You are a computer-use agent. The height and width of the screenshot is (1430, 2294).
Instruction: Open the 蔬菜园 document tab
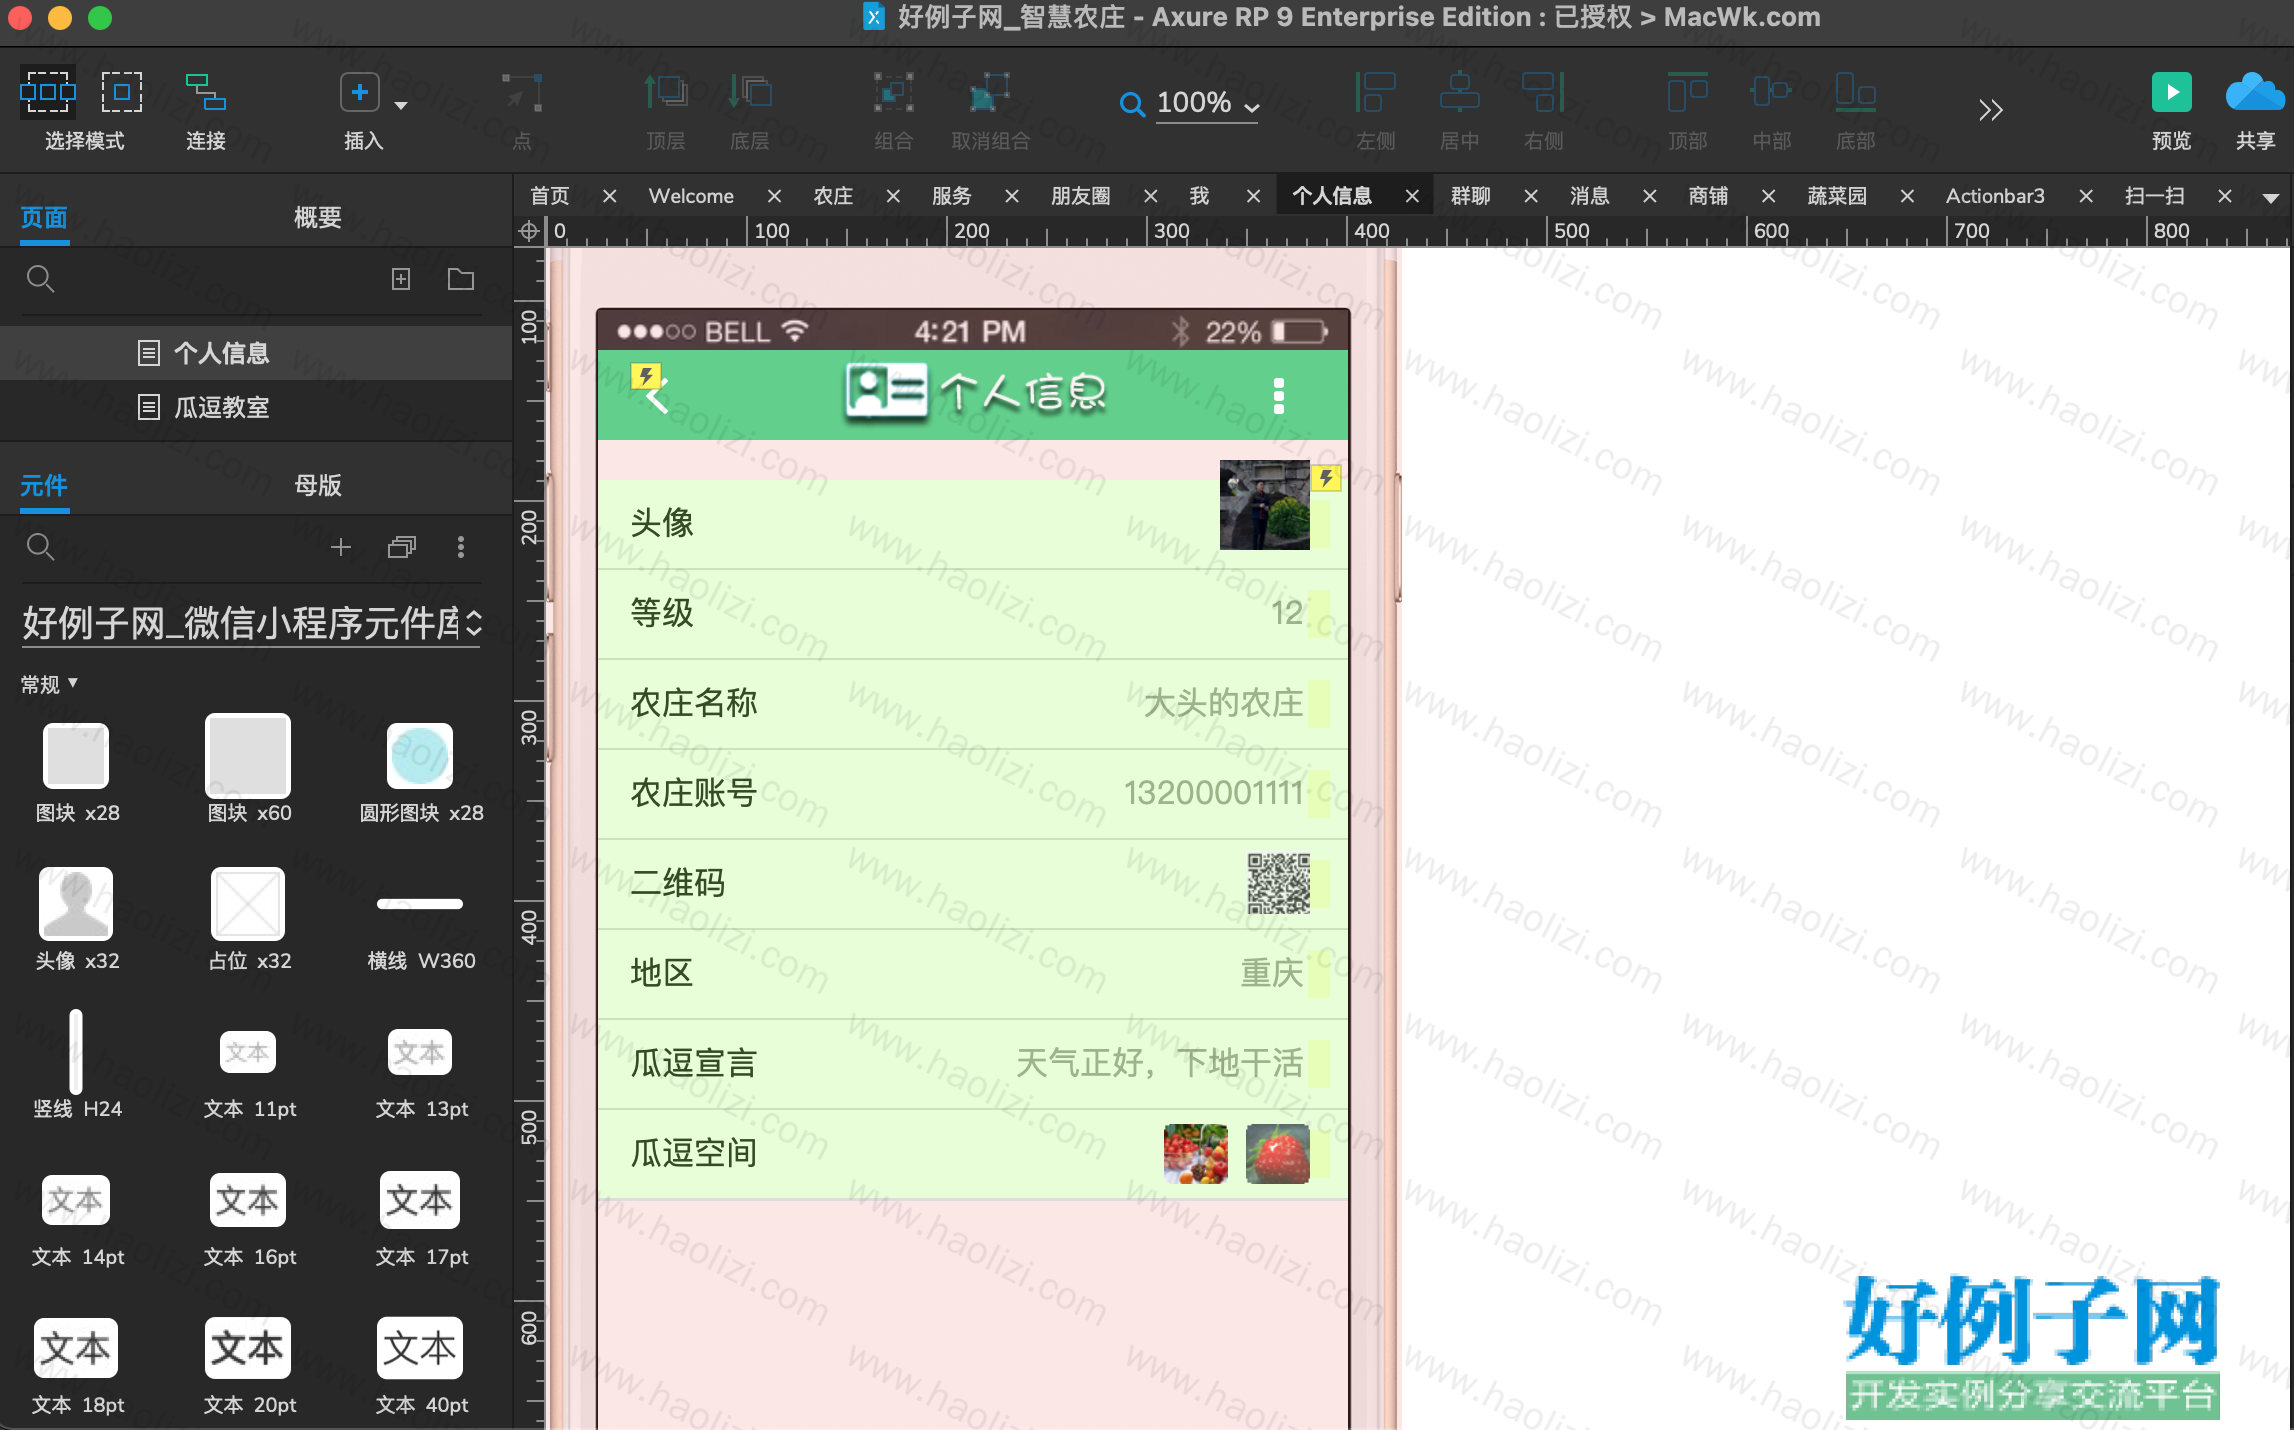click(x=1837, y=196)
